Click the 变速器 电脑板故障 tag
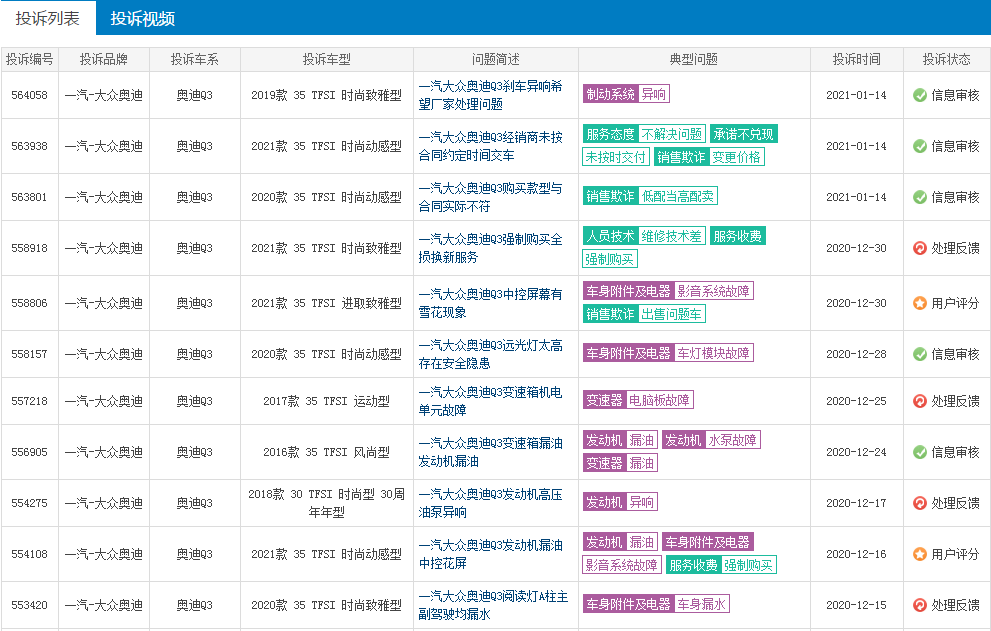The width and height of the screenshot is (991, 631). (638, 400)
